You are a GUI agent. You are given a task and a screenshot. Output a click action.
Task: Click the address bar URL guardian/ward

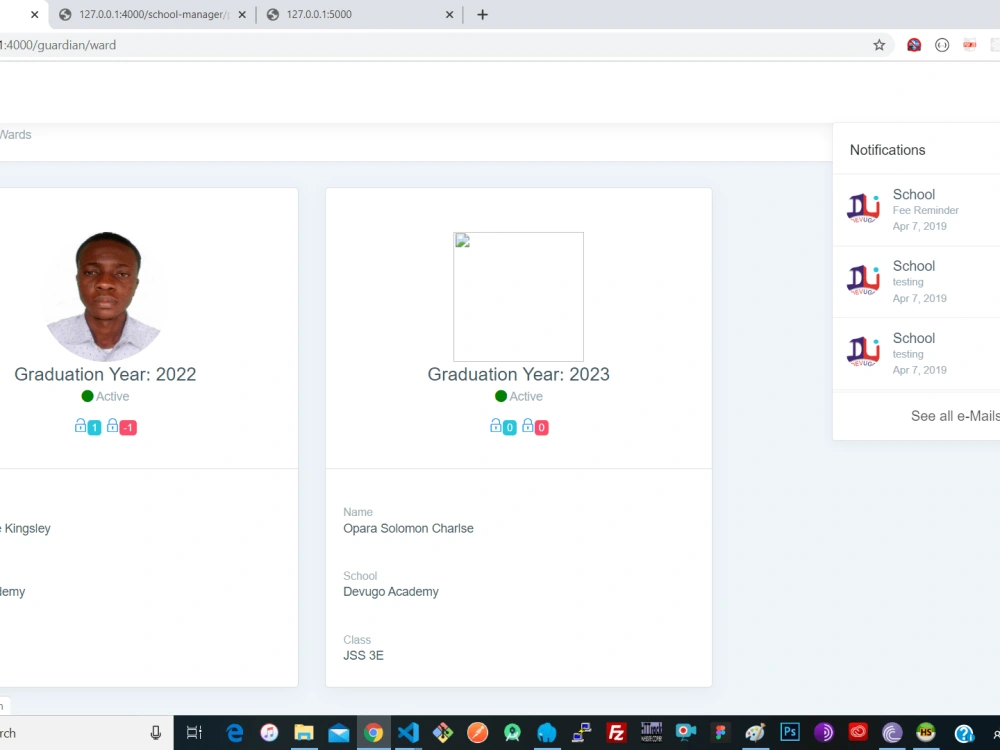(x=58, y=45)
